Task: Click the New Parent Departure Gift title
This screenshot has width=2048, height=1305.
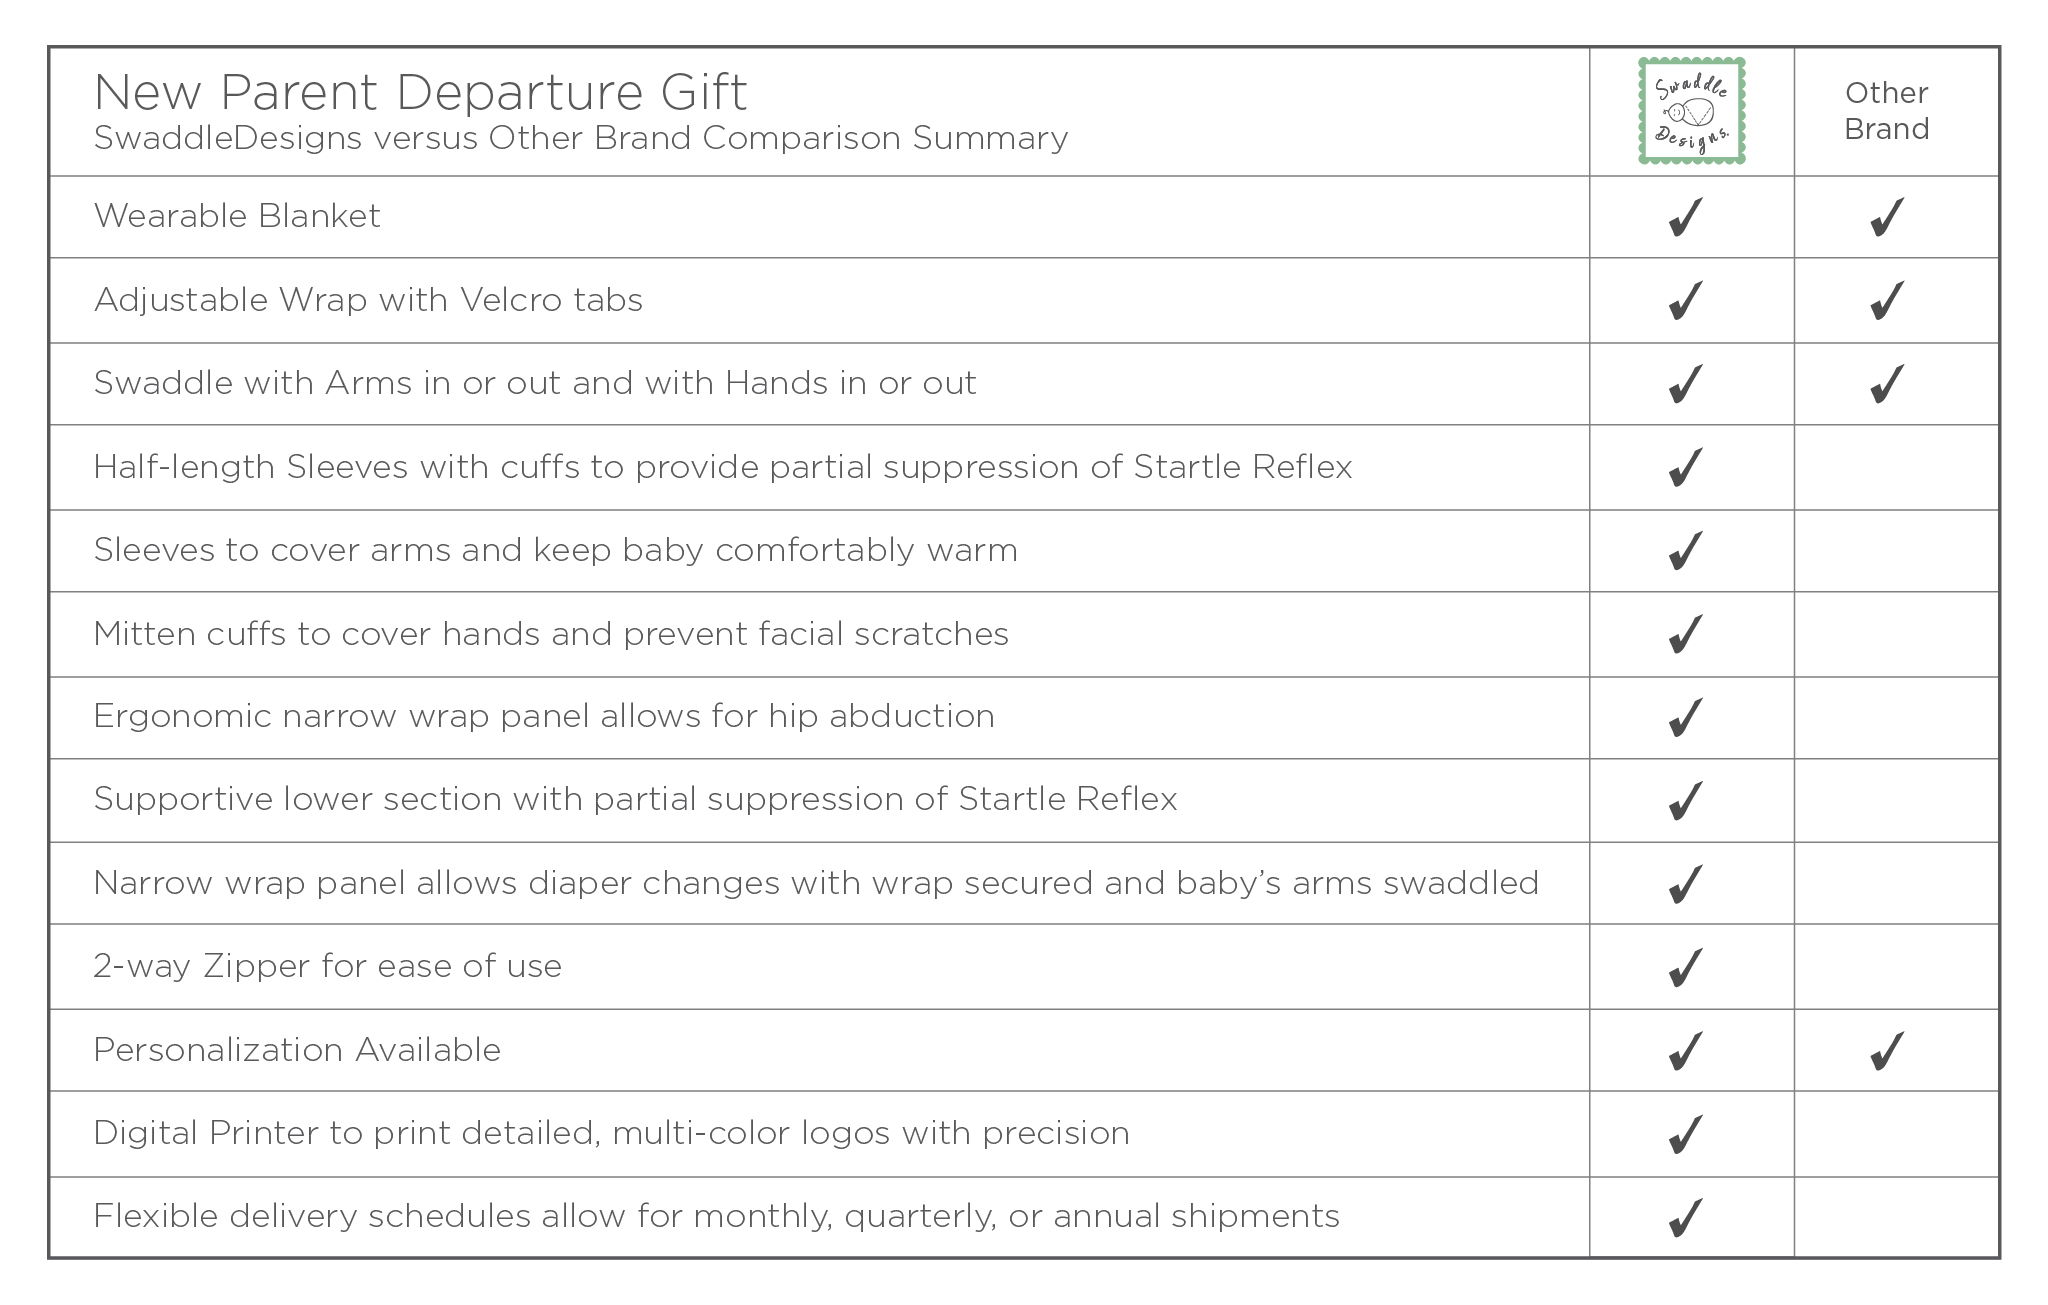Action: pos(420,92)
